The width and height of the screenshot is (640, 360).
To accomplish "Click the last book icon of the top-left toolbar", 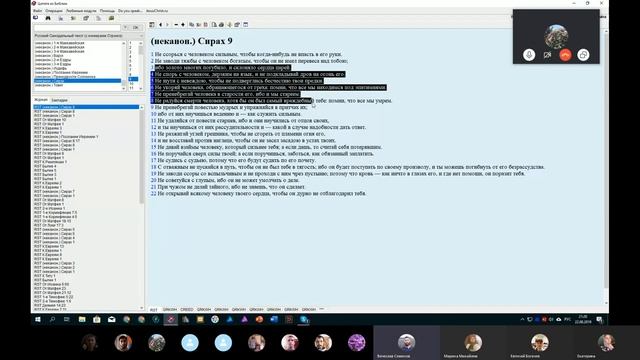I will coord(111,18).
